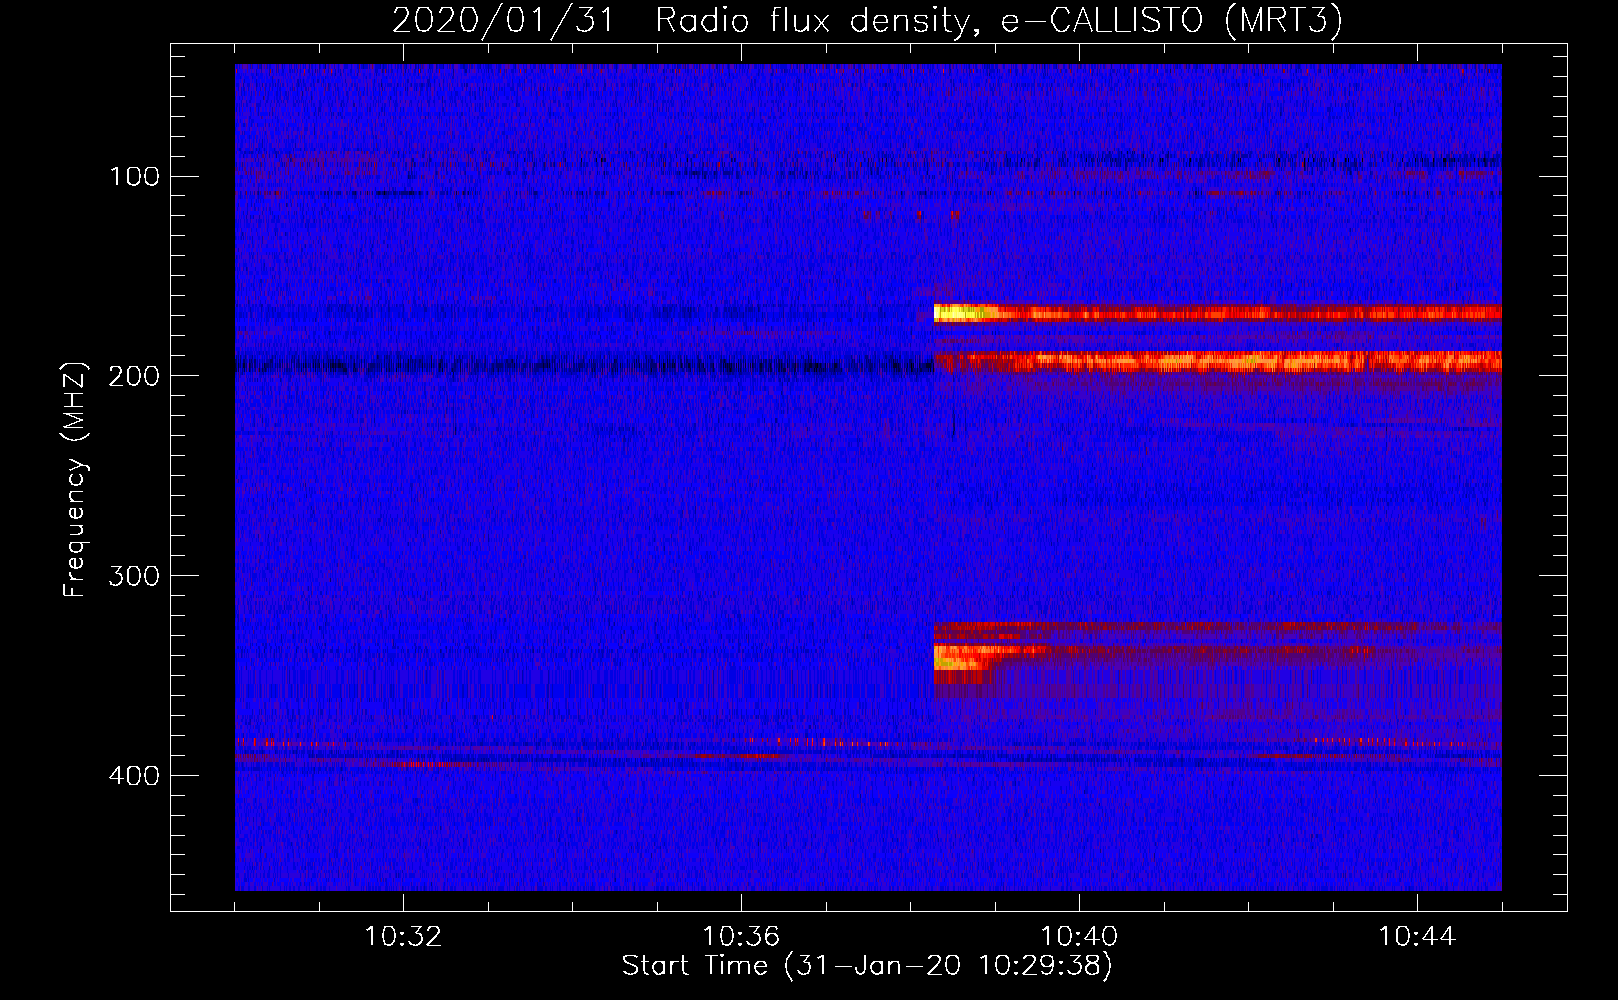This screenshot has width=1618, height=1000.
Task: Click the "10:44" time tick label
Action: click(1417, 937)
